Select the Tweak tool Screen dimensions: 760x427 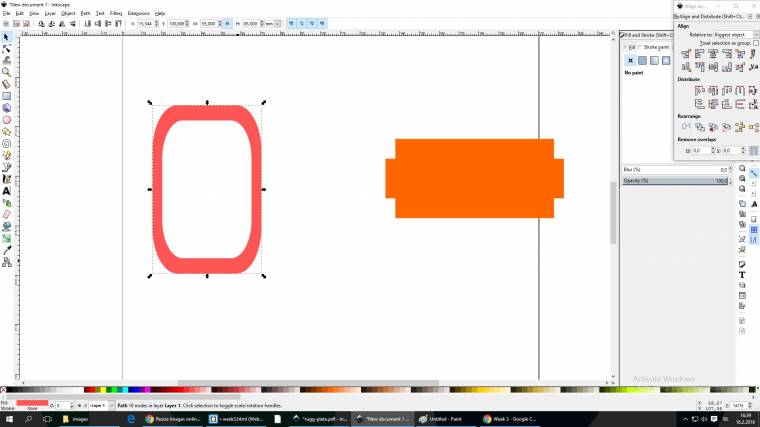tap(6, 61)
